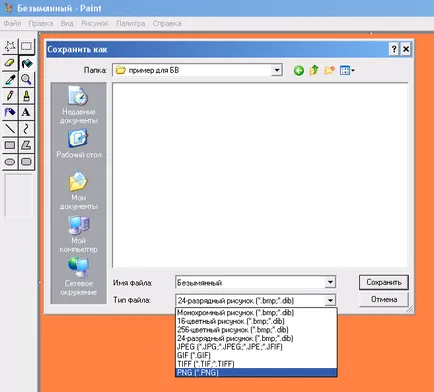This screenshot has height=392, width=434.
Task: Go up one folder level
Action: click(x=314, y=70)
